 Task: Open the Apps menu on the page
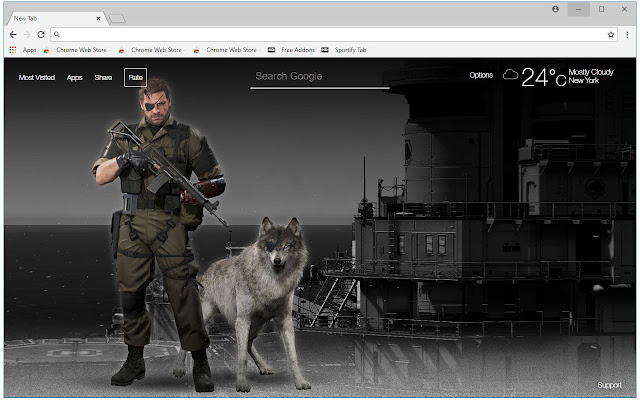click(x=75, y=78)
